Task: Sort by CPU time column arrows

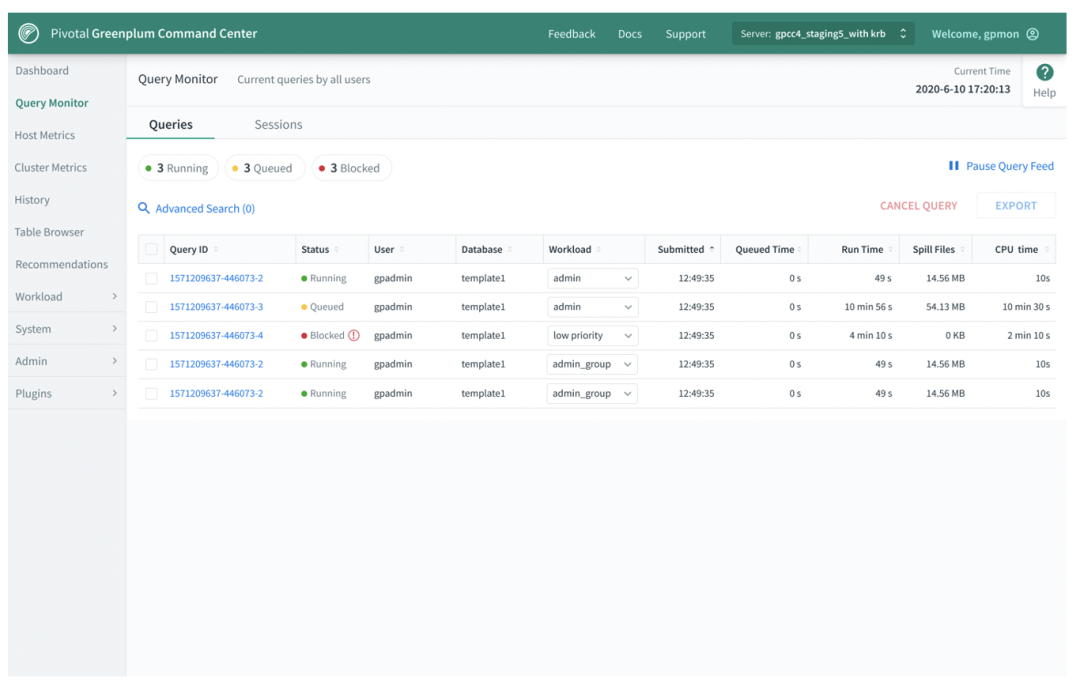Action: point(1047,249)
